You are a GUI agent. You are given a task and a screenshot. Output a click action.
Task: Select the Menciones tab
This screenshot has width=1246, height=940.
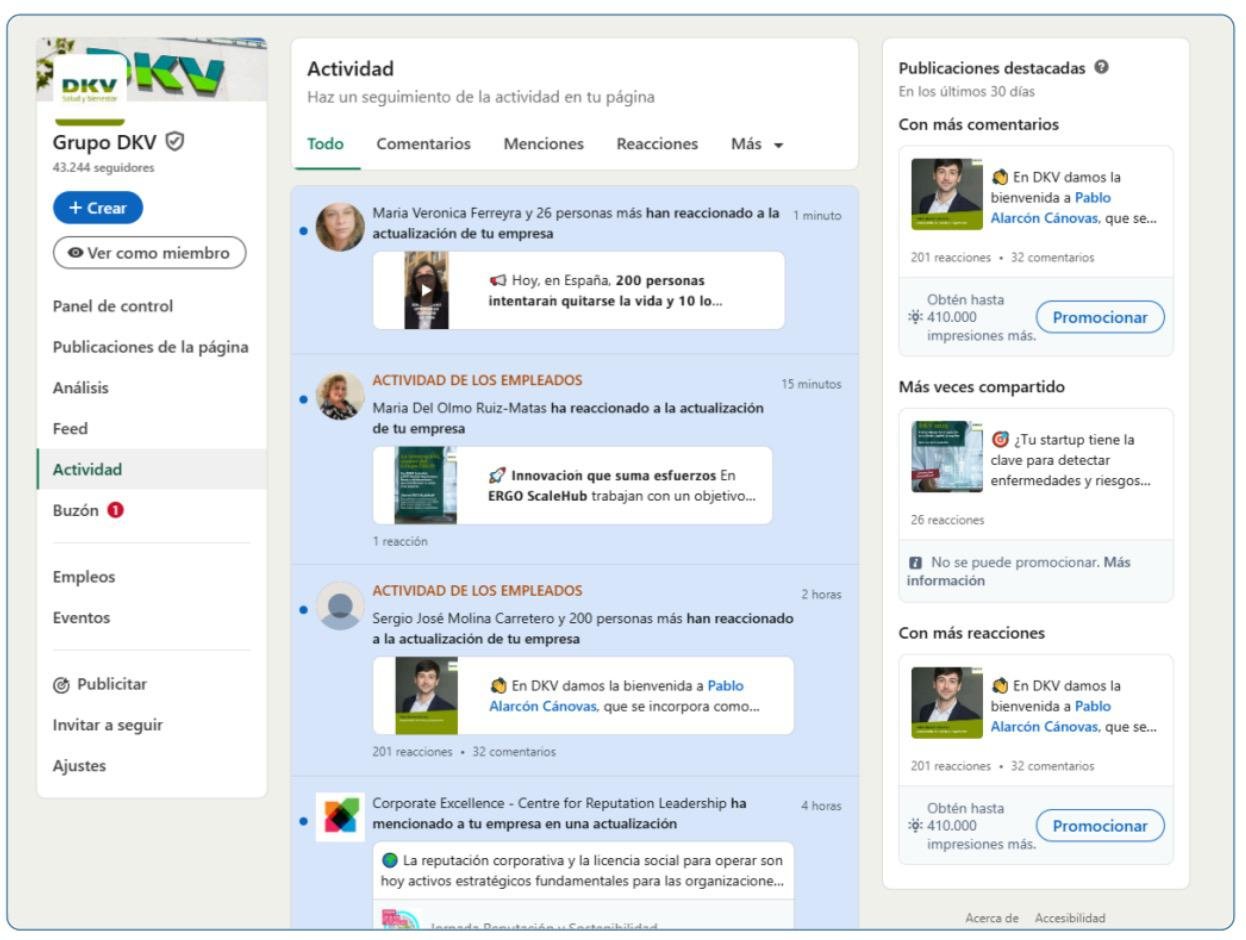(543, 144)
